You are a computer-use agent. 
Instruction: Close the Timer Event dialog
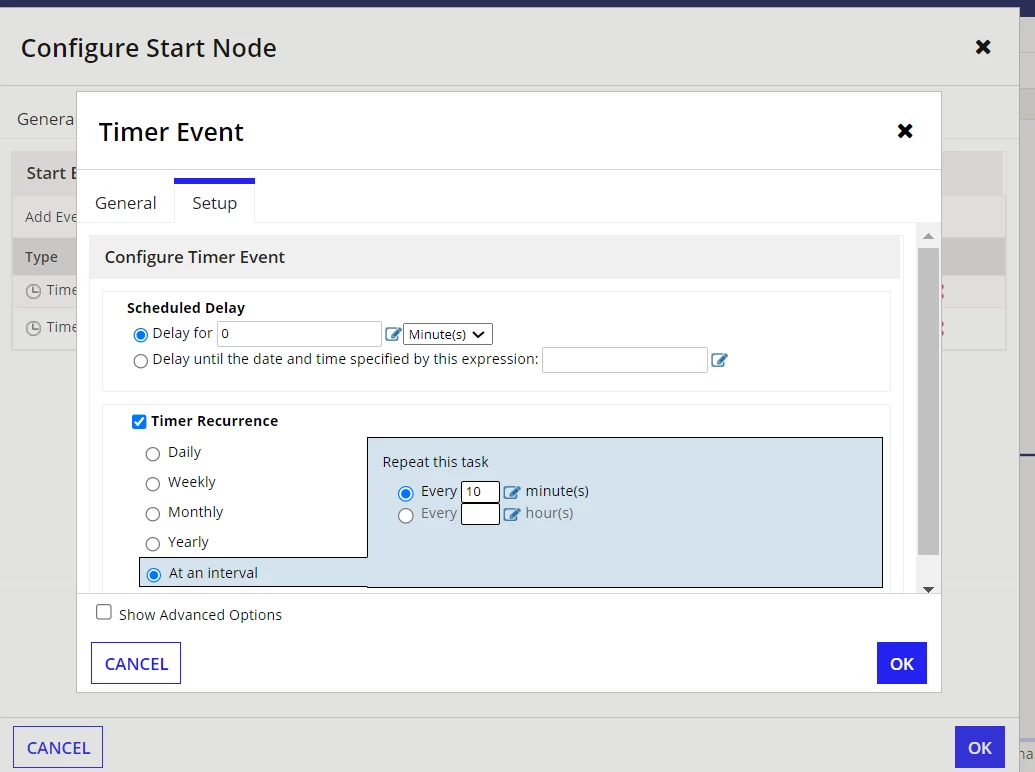[905, 131]
